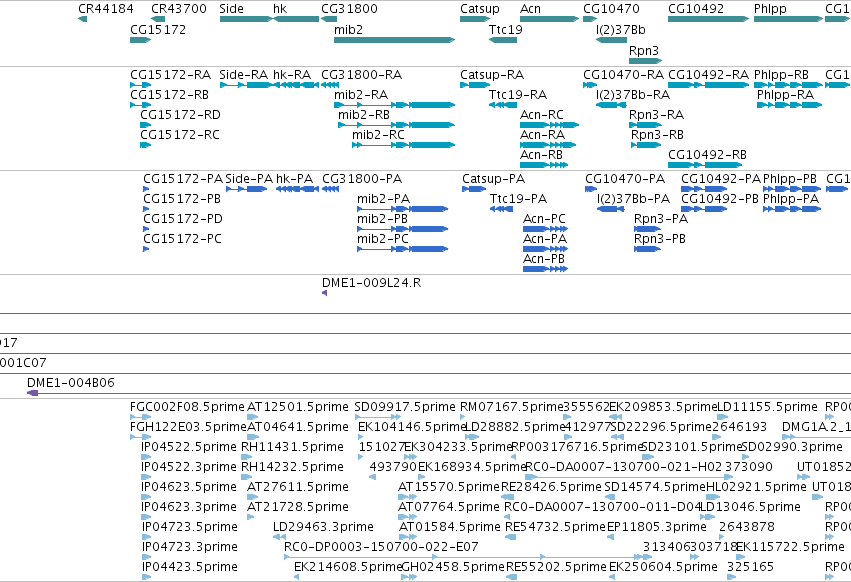Click the CG15172-RD transcript
The height and width of the screenshot is (582, 851).
145,125
